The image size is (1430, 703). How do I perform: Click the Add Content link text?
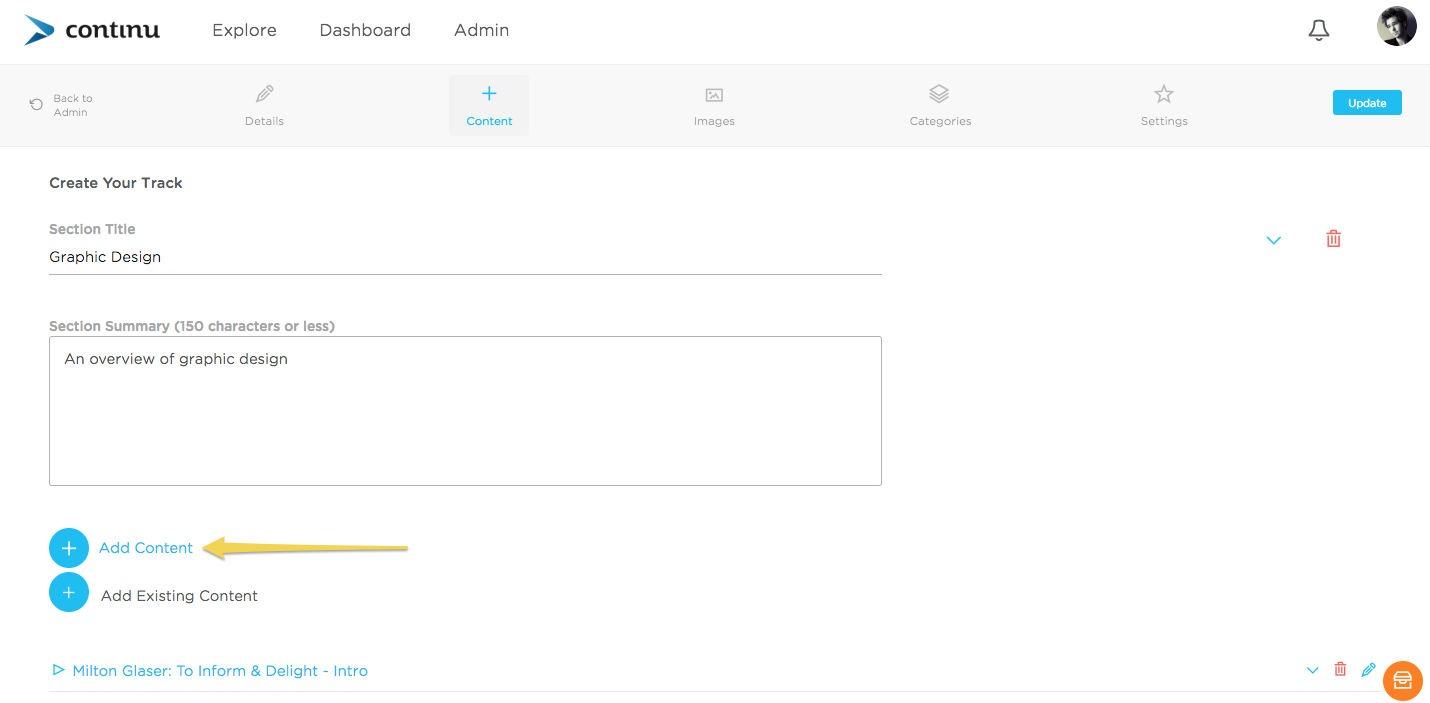click(x=146, y=548)
